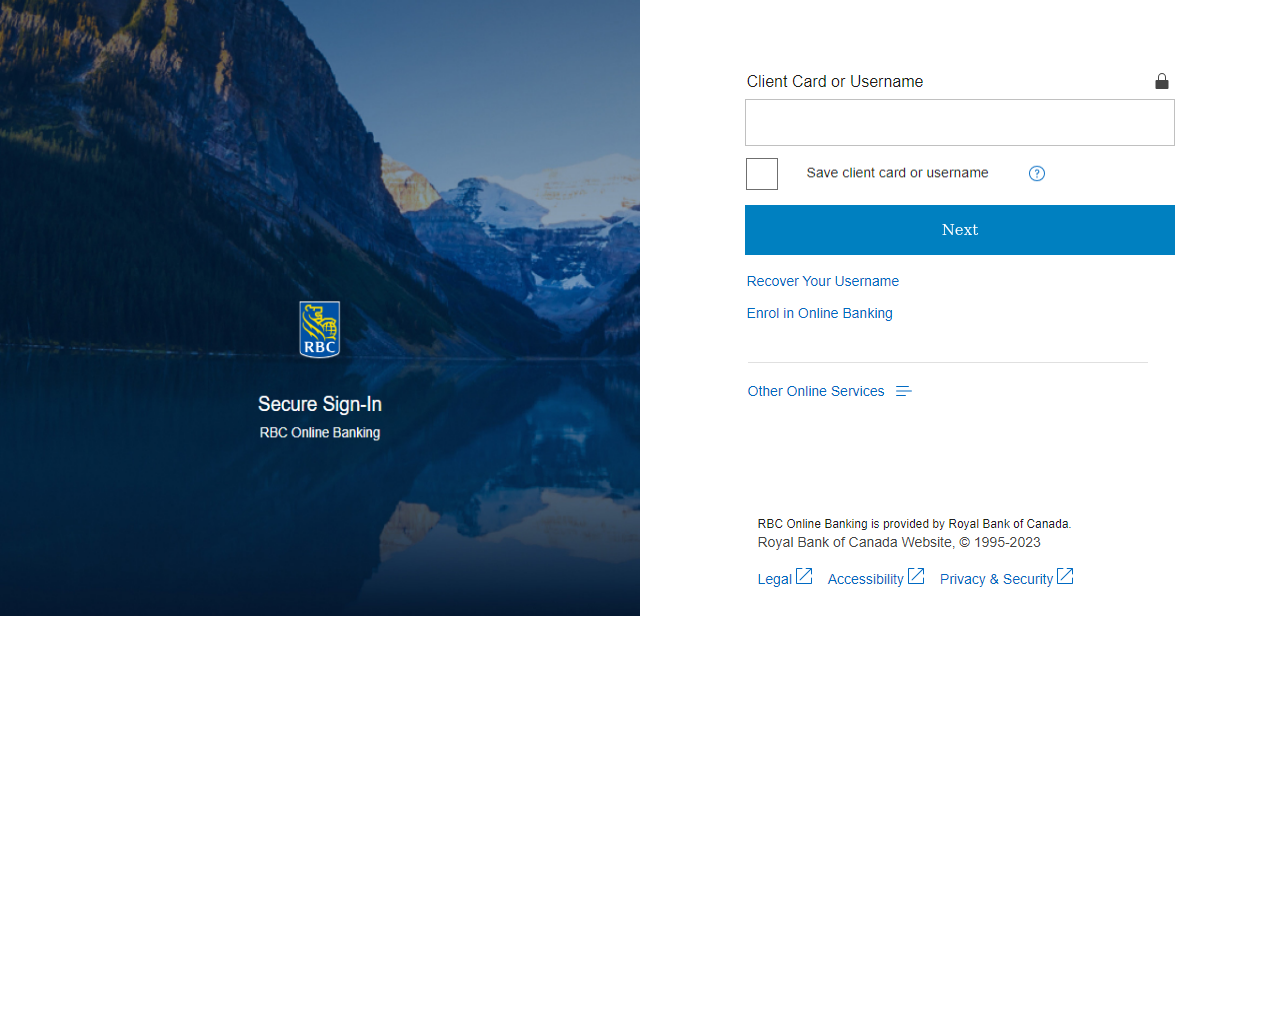Focus the Client Card or Username field
The width and height of the screenshot is (1280, 1024).
960,123
